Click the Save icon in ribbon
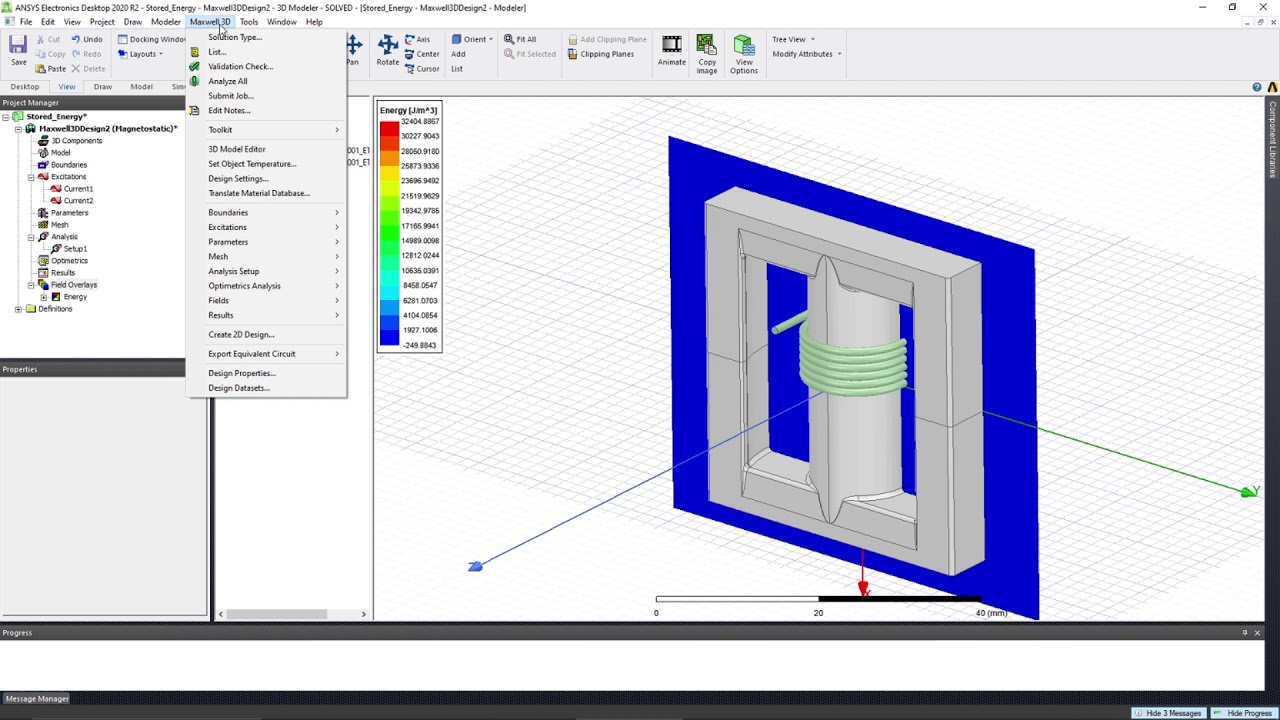The image size is (1280, 720). (x=18, y=45)
